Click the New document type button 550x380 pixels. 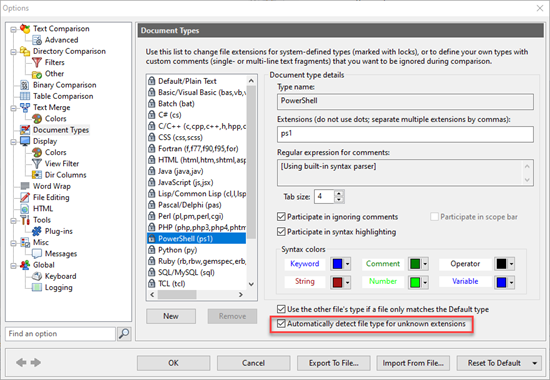pyautogui.click(x=171, y=316)
